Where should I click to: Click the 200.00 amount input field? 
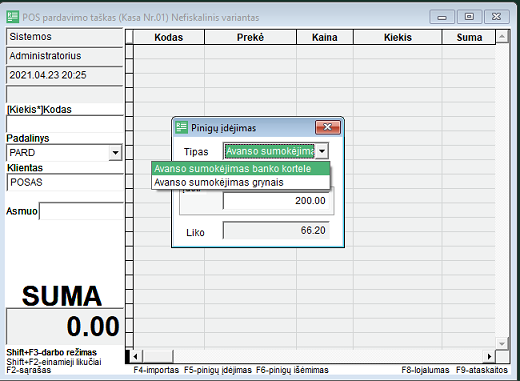pos(276,201)
